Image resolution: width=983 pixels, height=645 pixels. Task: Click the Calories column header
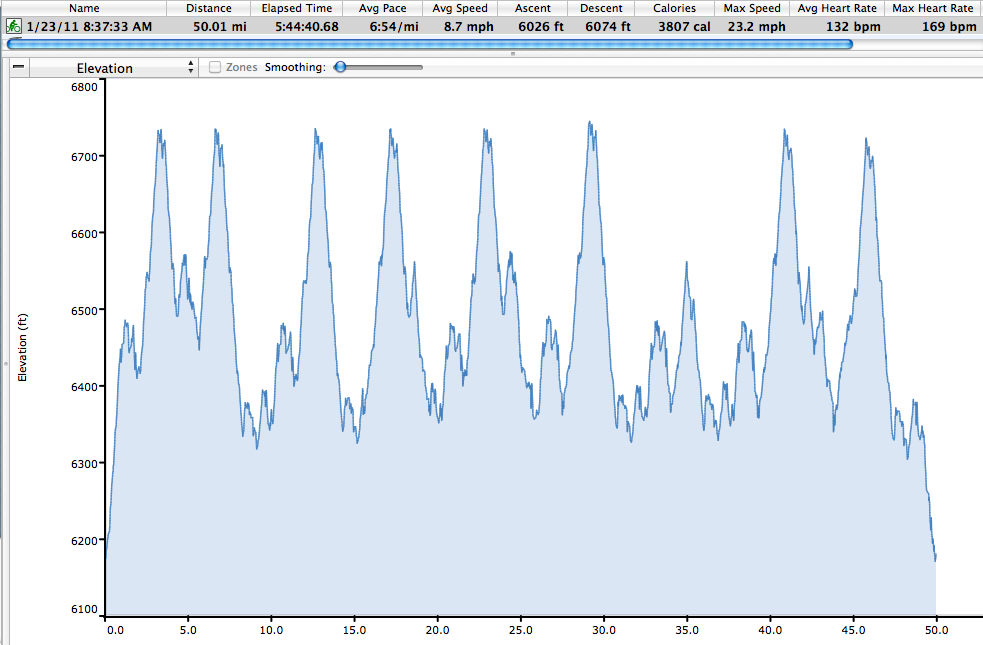coord(675,8)
